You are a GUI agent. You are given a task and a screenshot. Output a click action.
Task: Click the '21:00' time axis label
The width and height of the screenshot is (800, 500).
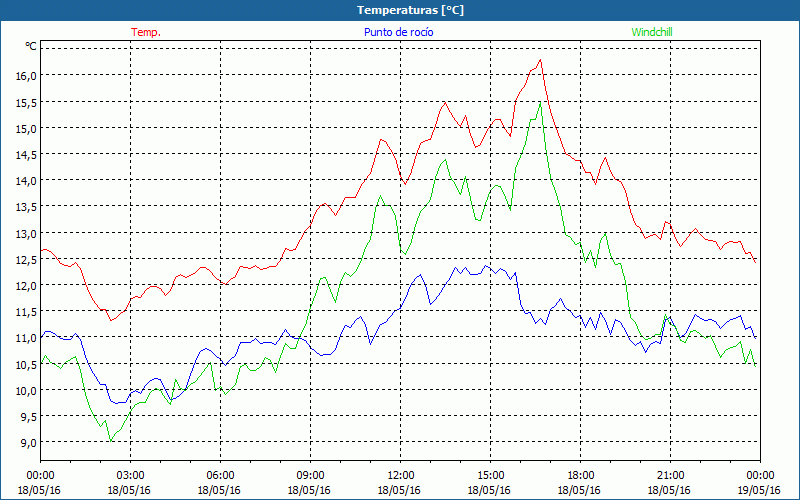[x=670, y=475]
